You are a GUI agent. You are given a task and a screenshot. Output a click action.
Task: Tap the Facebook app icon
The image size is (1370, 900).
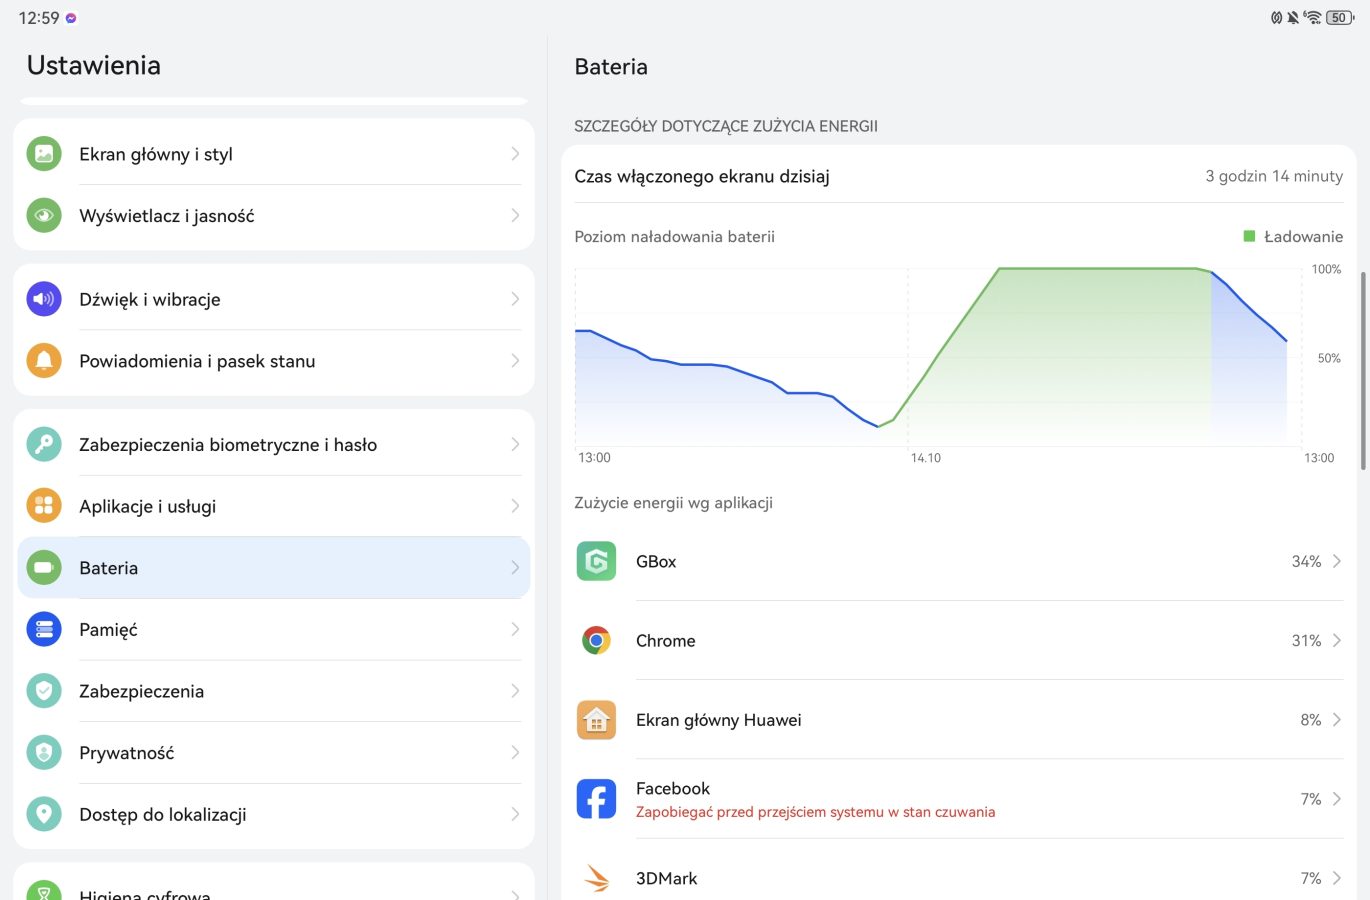click(596, 799)
